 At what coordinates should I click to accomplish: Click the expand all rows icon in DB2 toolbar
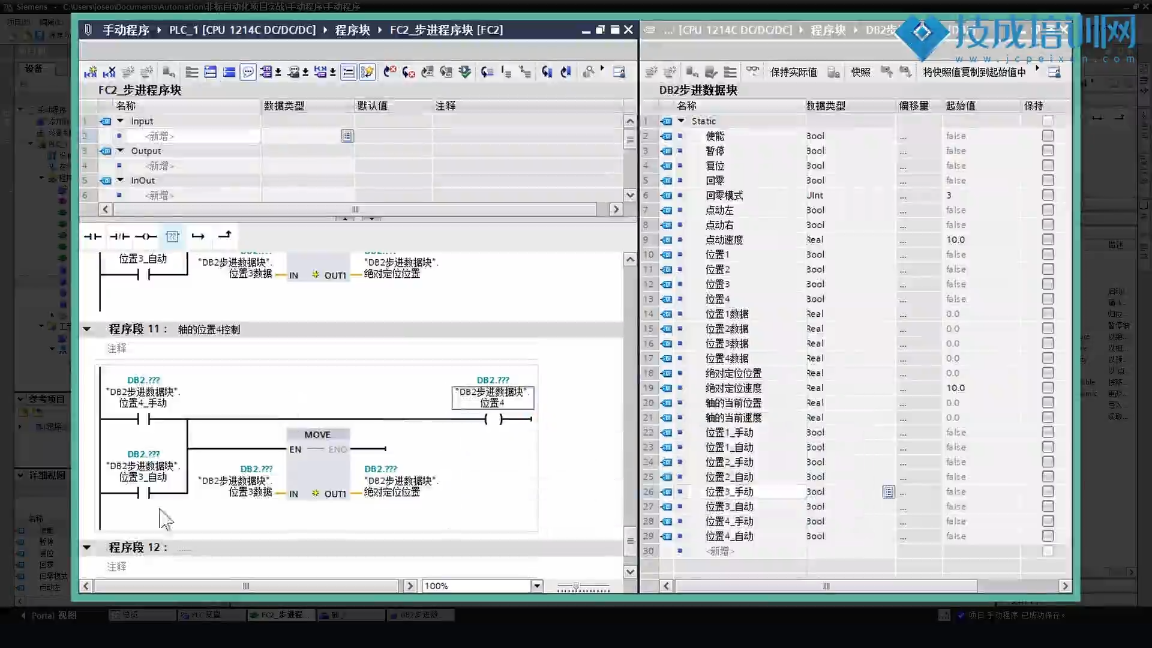(x=730, y=72)
